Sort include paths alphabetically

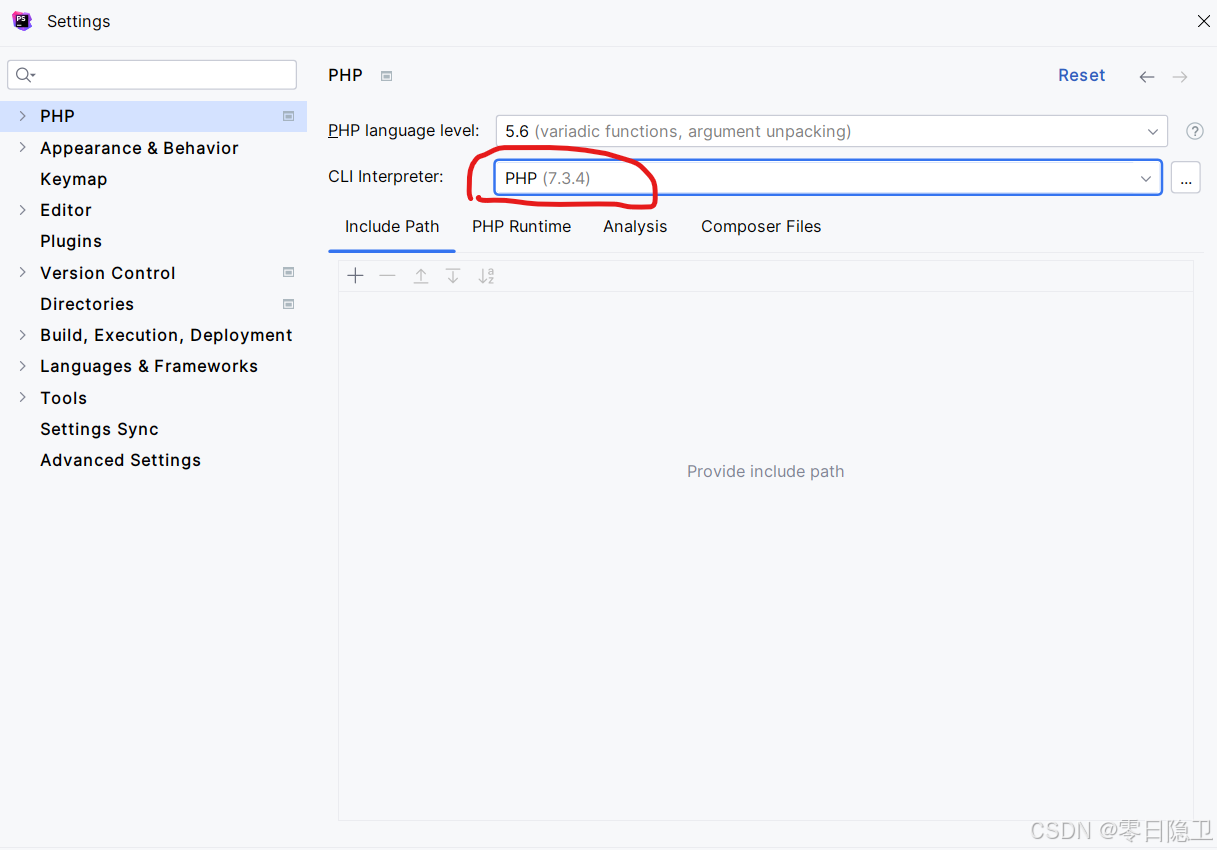tap(486, 276)
